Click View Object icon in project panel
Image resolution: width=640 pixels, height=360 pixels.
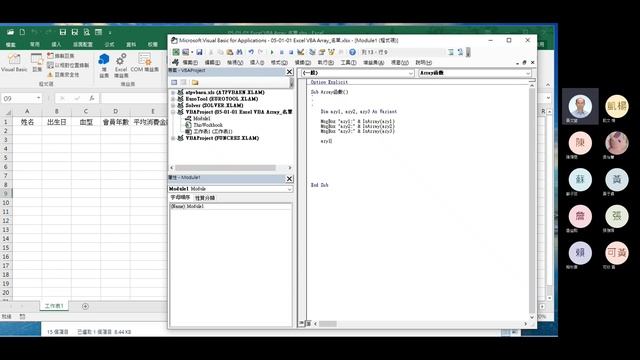point(184,82)
